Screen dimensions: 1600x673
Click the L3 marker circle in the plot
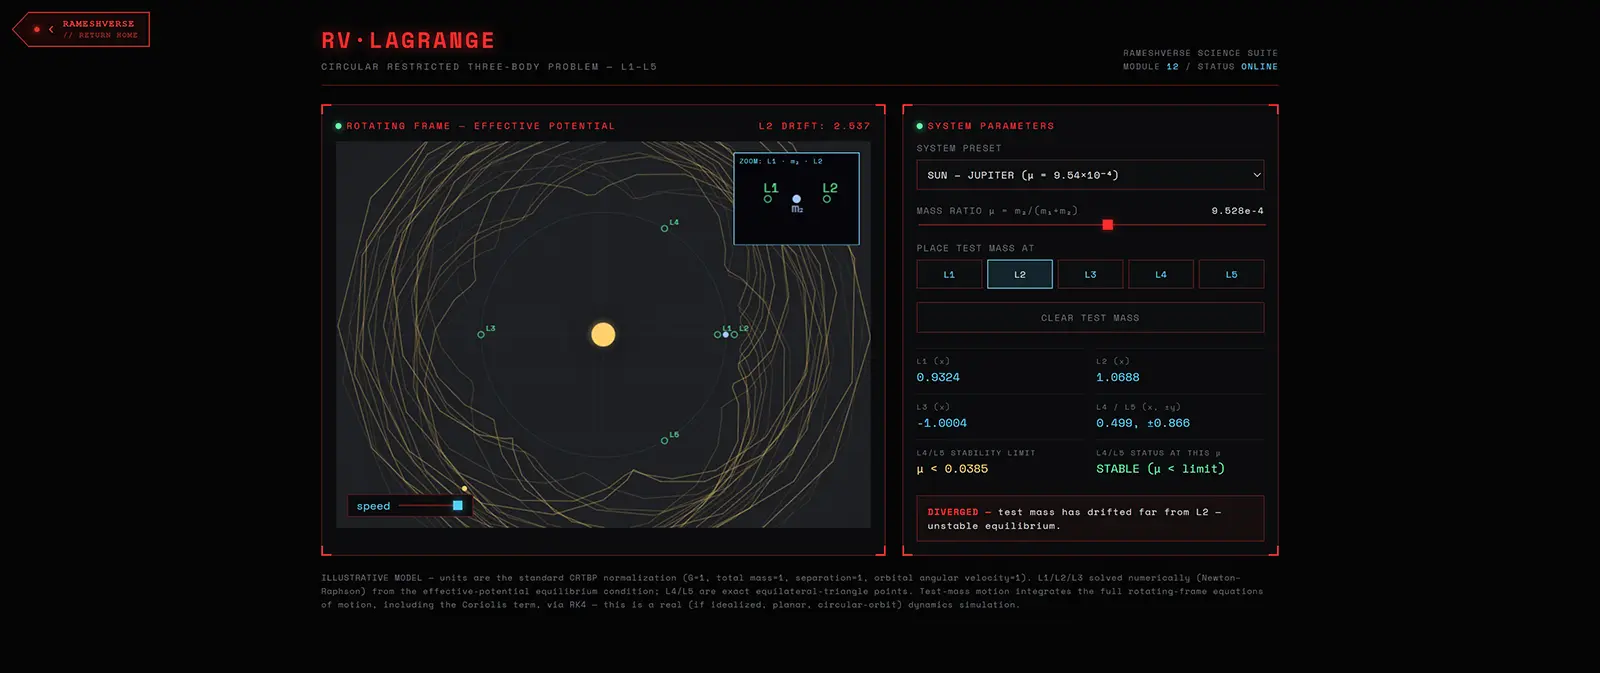pyautogui.click(x=481, y=334)
